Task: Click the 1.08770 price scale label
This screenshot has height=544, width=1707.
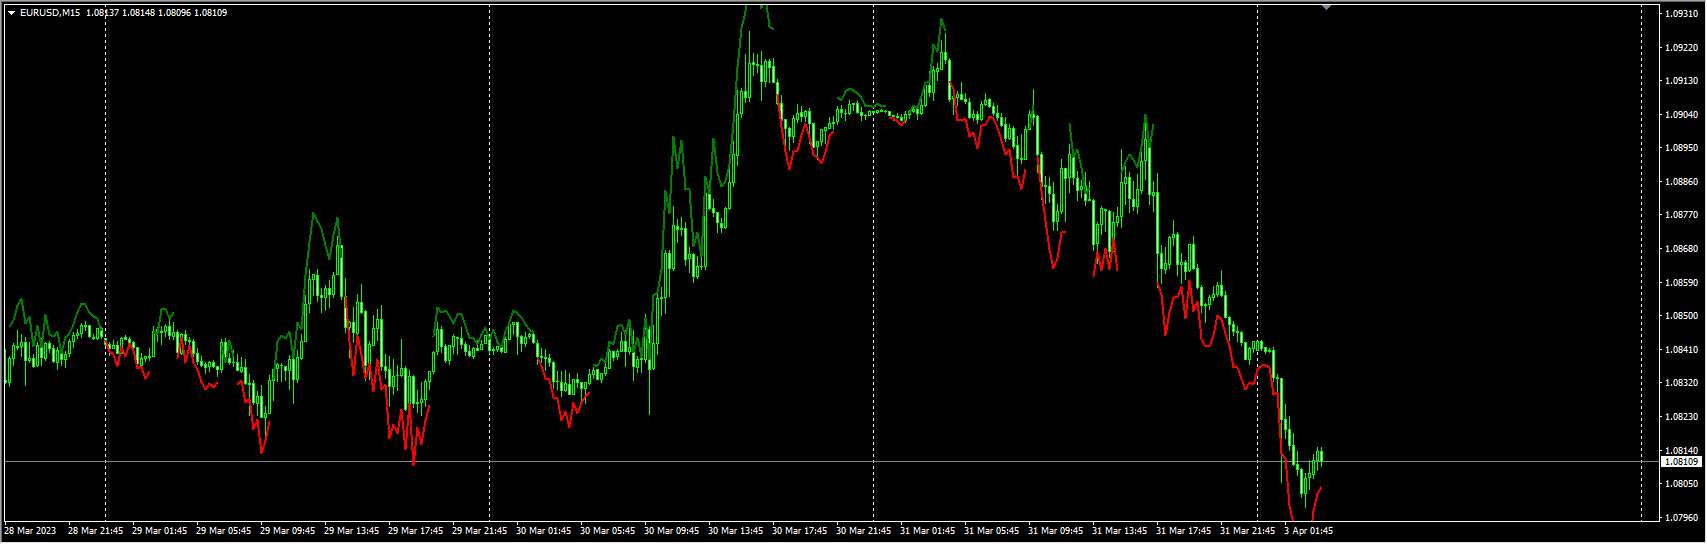Action: click(x=1683, y=215)
